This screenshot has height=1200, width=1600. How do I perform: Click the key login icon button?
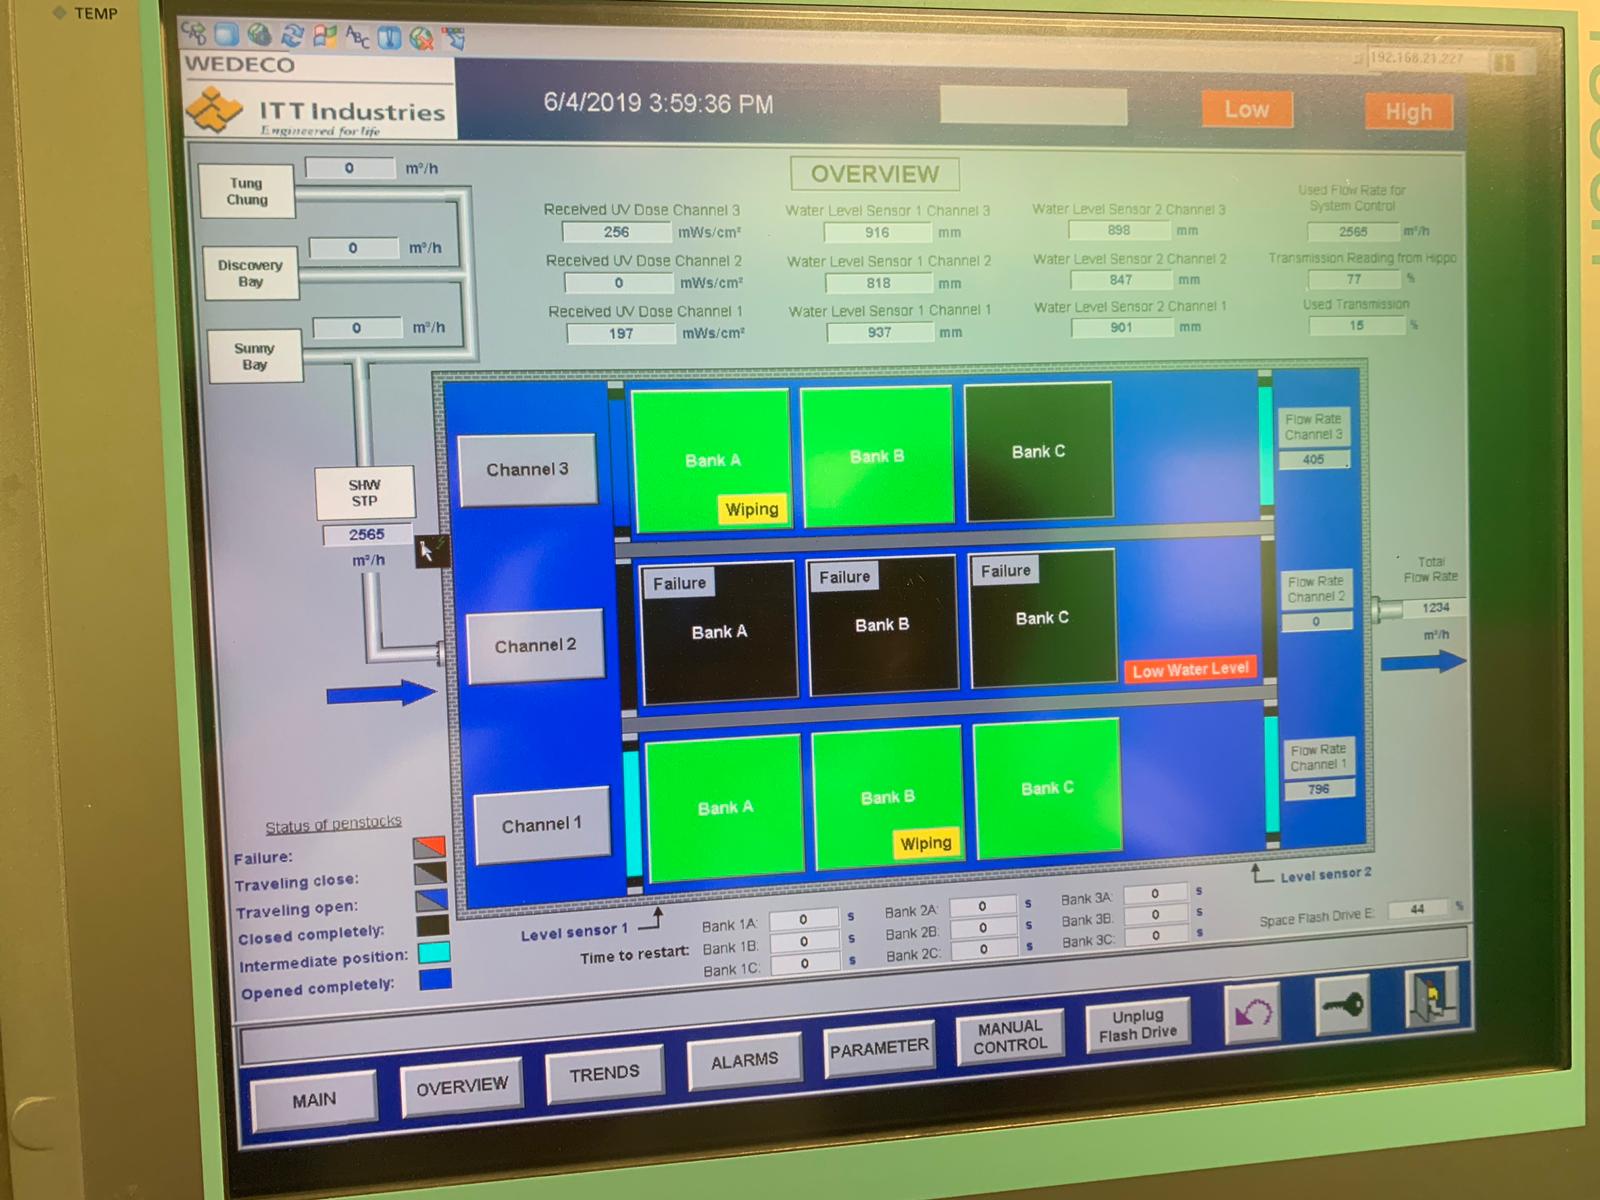1341,1004
